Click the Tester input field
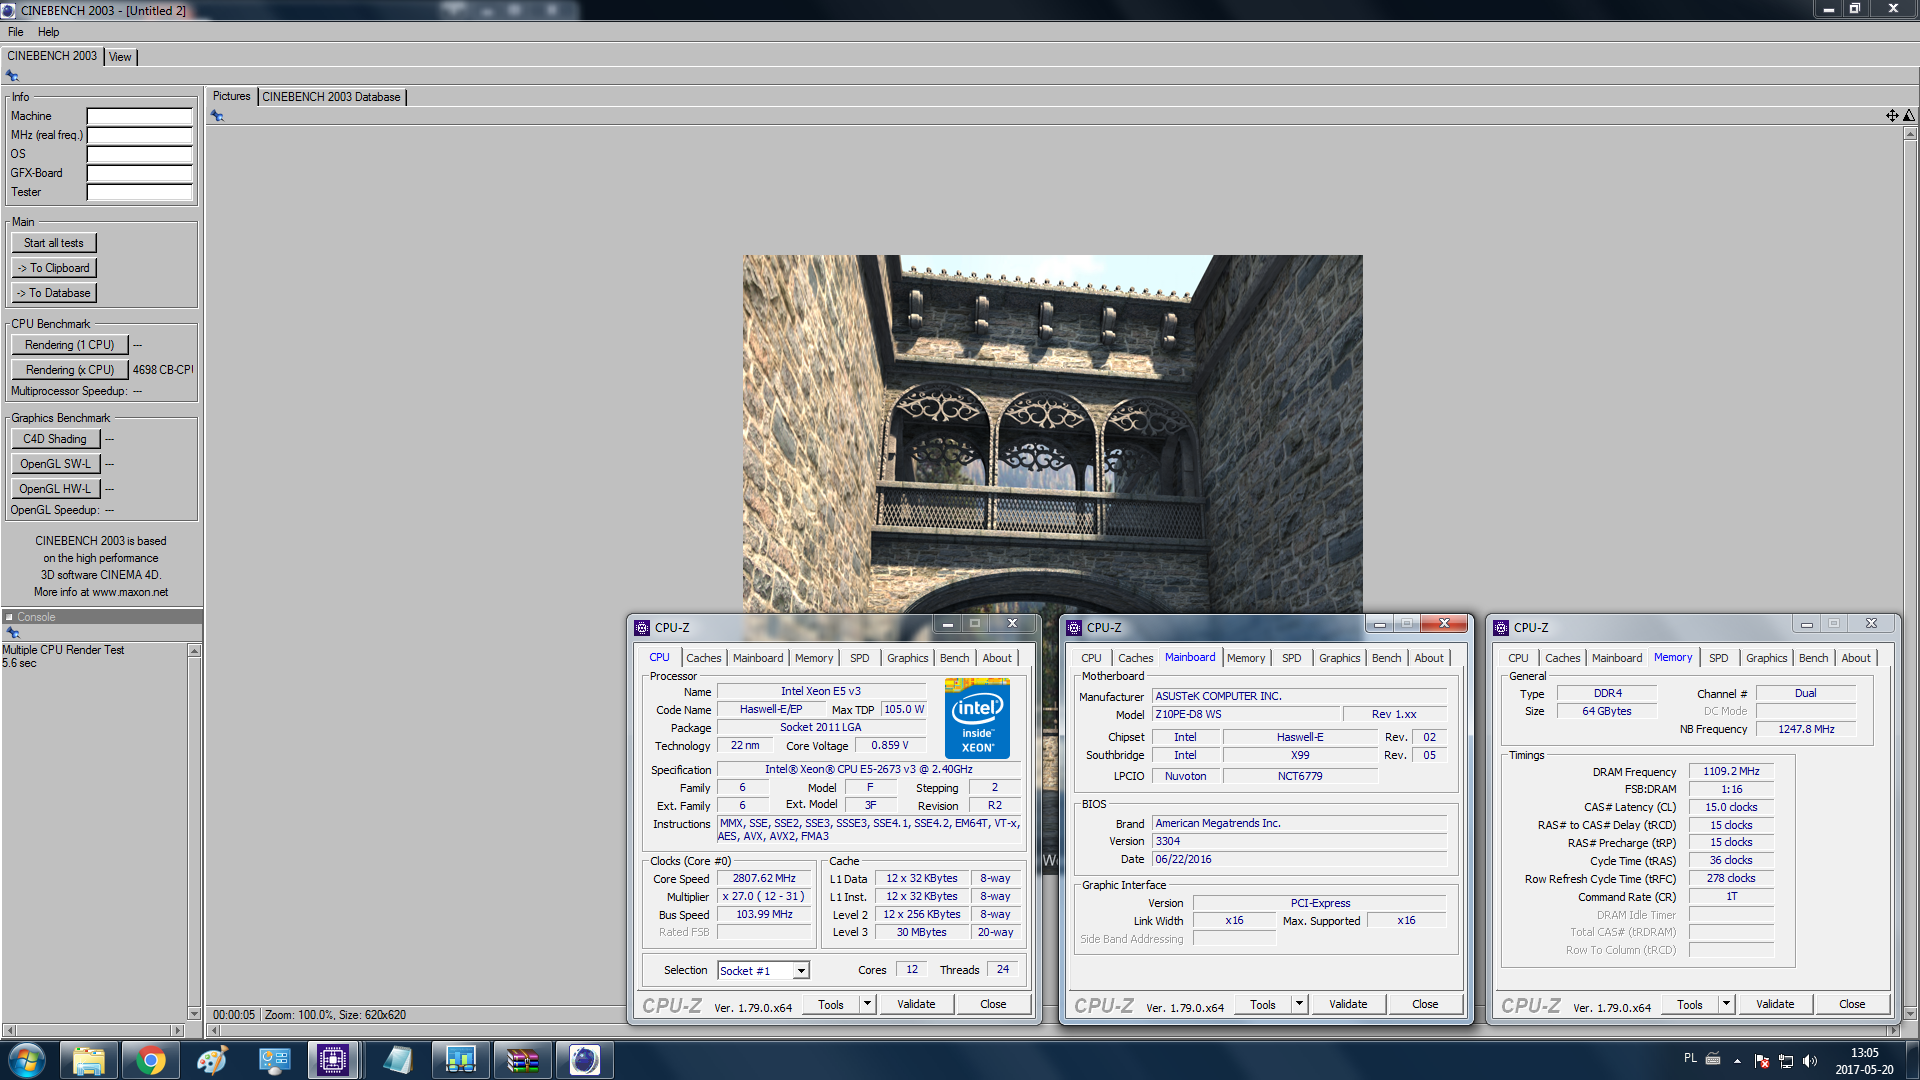1920x1080 pixels. coord(139,192)
